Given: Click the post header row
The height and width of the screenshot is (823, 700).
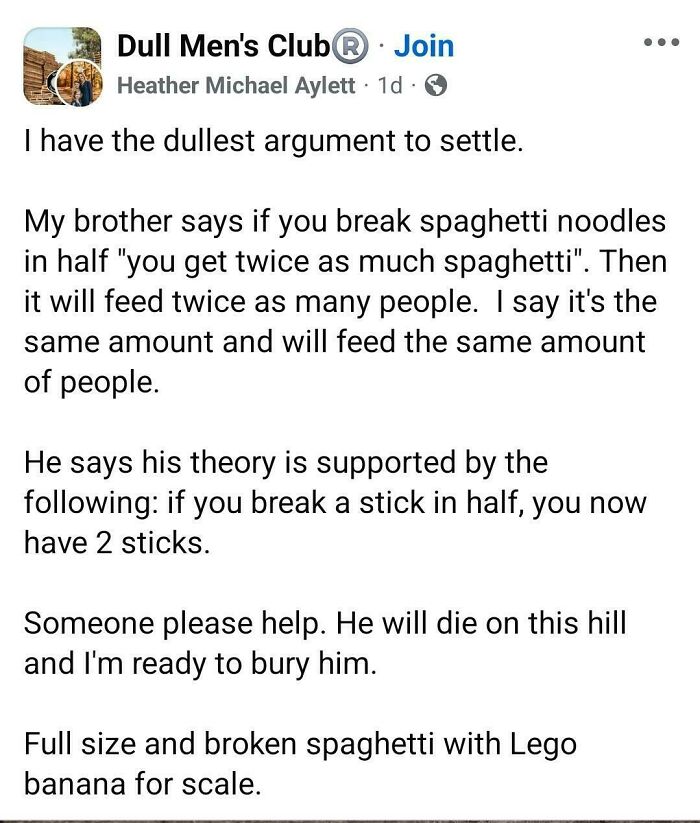Looking at the screenshot, I should coord(350,60).
